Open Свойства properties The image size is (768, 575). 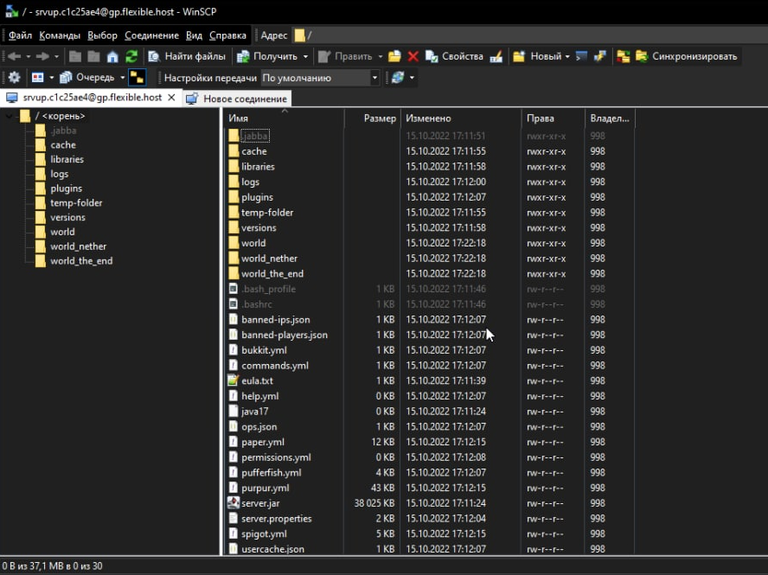(454, 56)
